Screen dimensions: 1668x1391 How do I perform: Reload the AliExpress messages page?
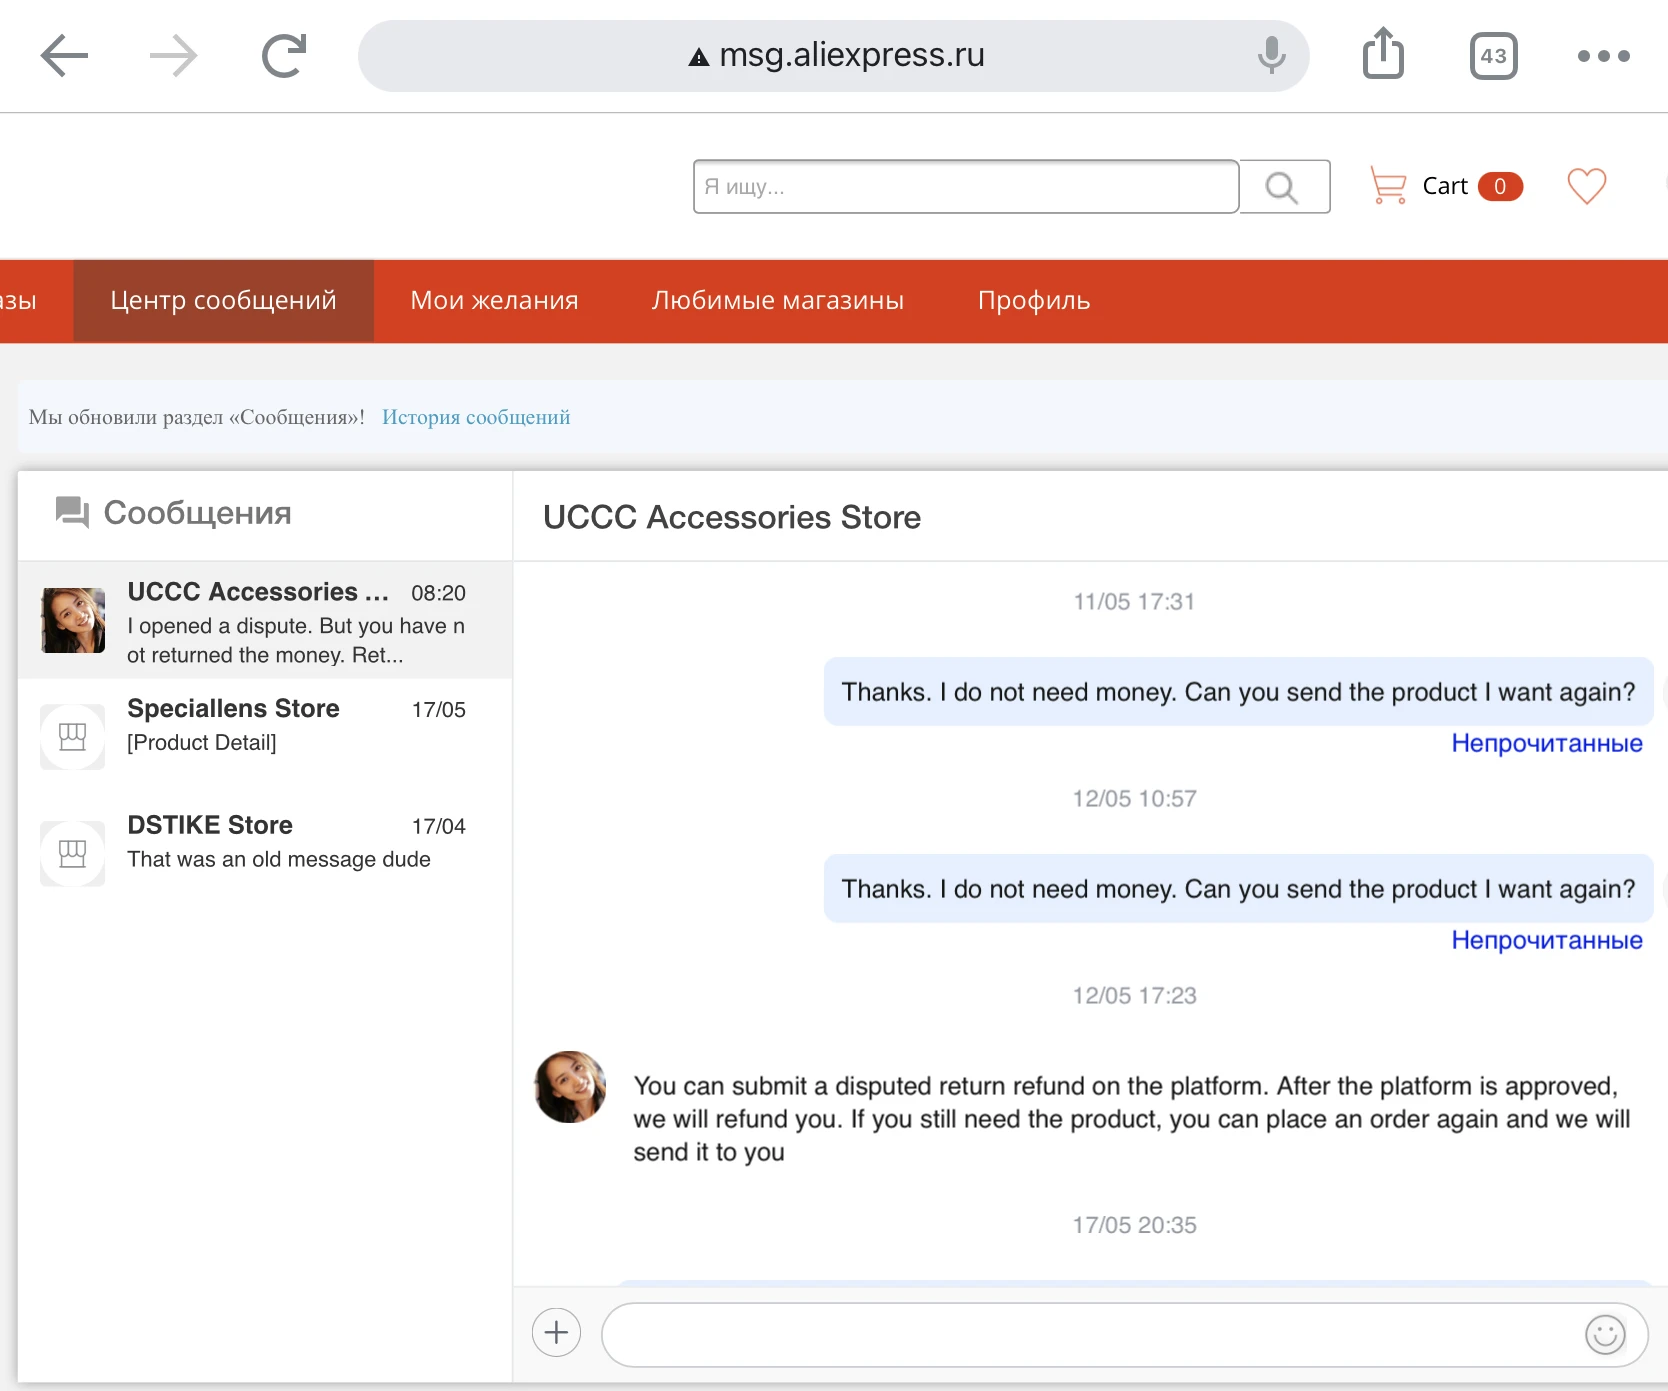tap(284, 56)
